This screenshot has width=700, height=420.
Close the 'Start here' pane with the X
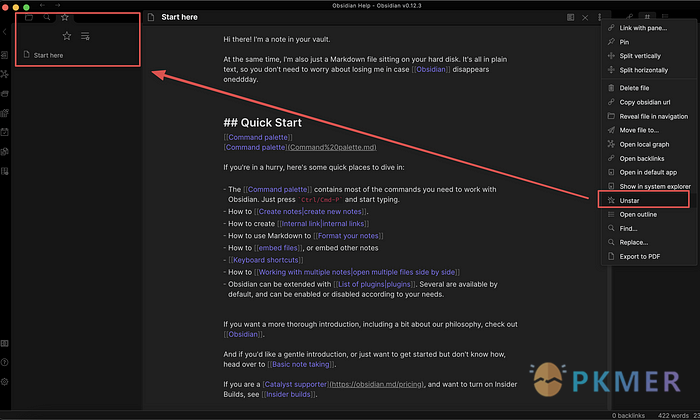(x=585, y=18)
